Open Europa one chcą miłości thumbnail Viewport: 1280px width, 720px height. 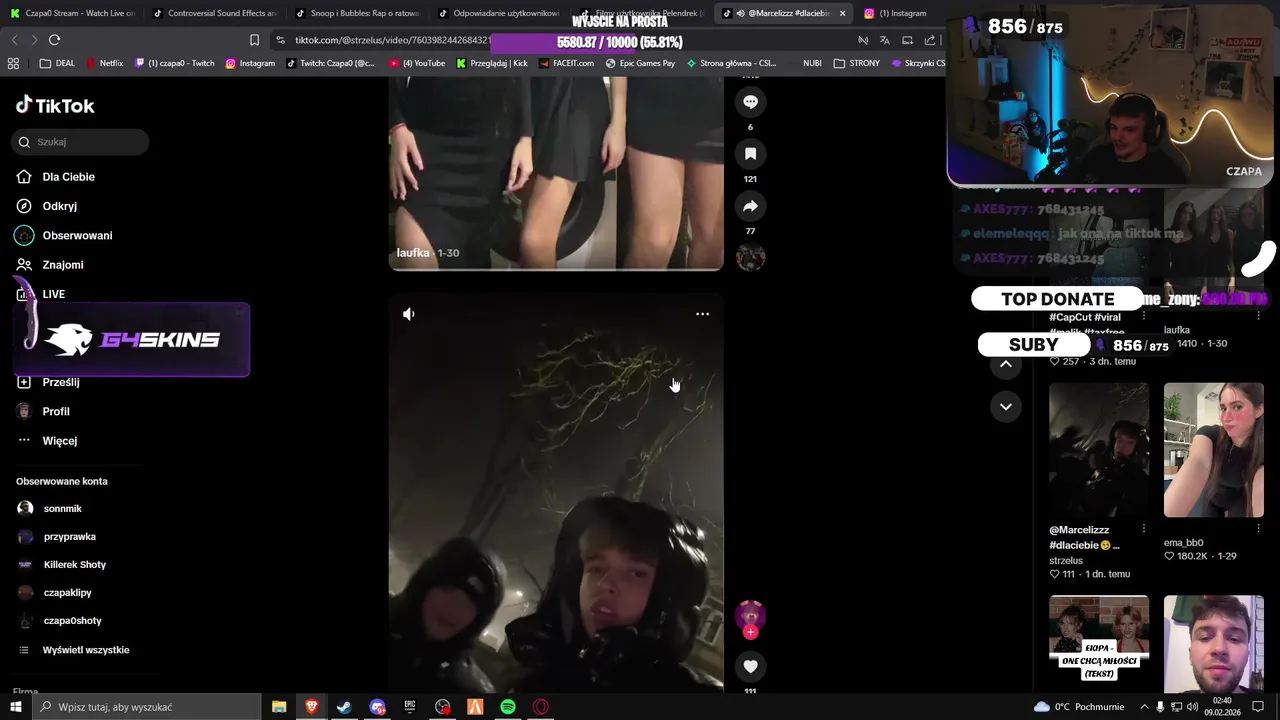1099,644
